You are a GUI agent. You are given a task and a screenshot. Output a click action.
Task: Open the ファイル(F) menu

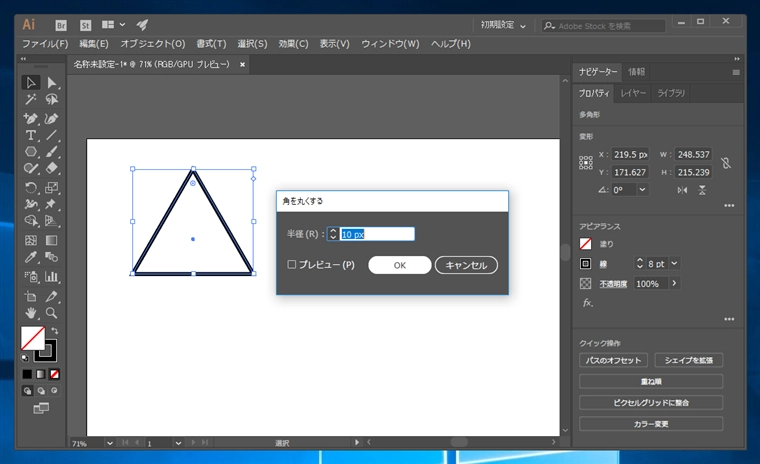45,44
